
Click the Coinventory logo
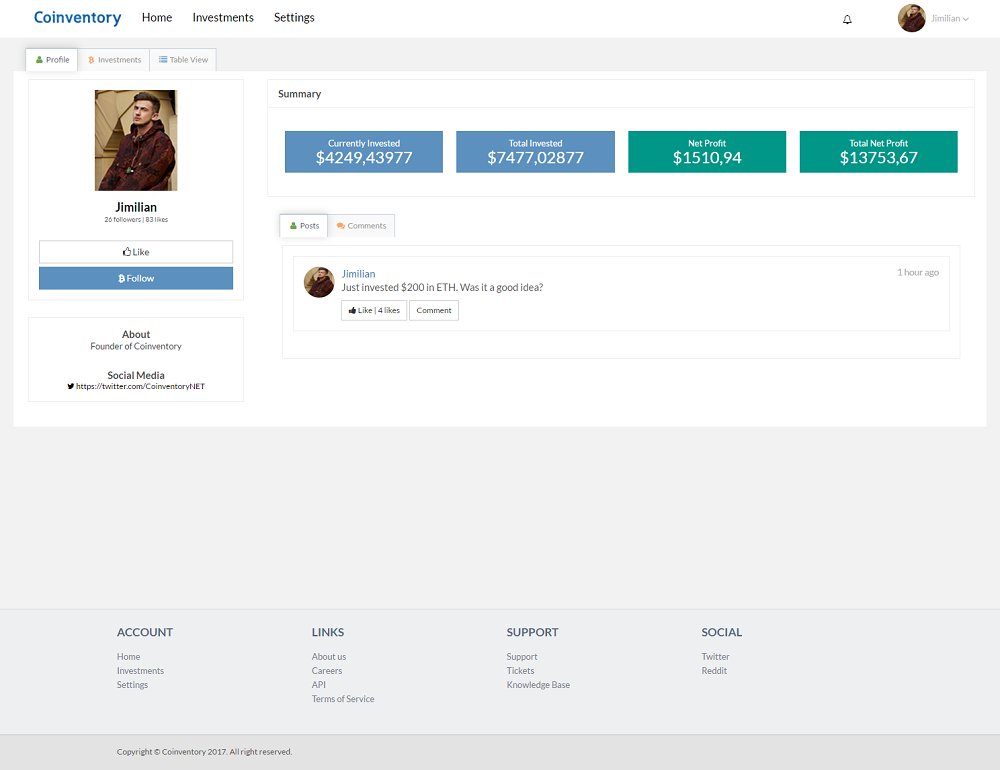[77, 18]
